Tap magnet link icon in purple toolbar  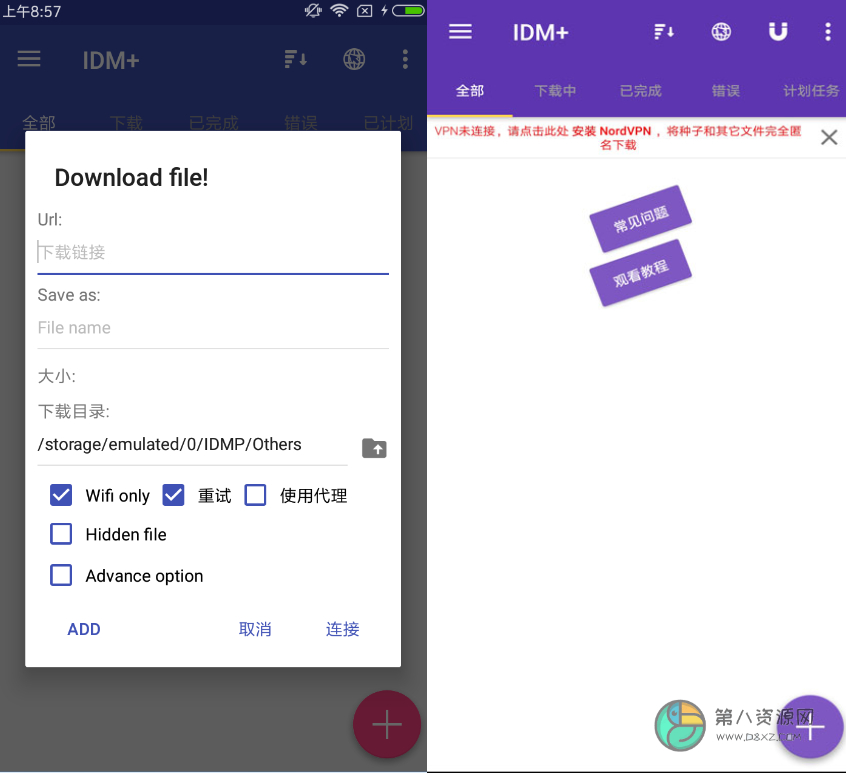click(777, 32)
